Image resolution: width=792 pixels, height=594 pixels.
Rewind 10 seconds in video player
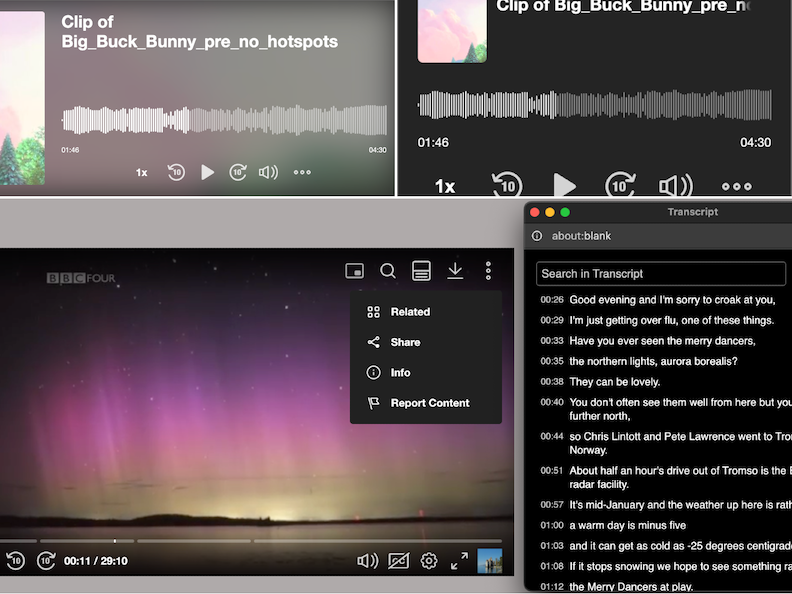[16, 561]
